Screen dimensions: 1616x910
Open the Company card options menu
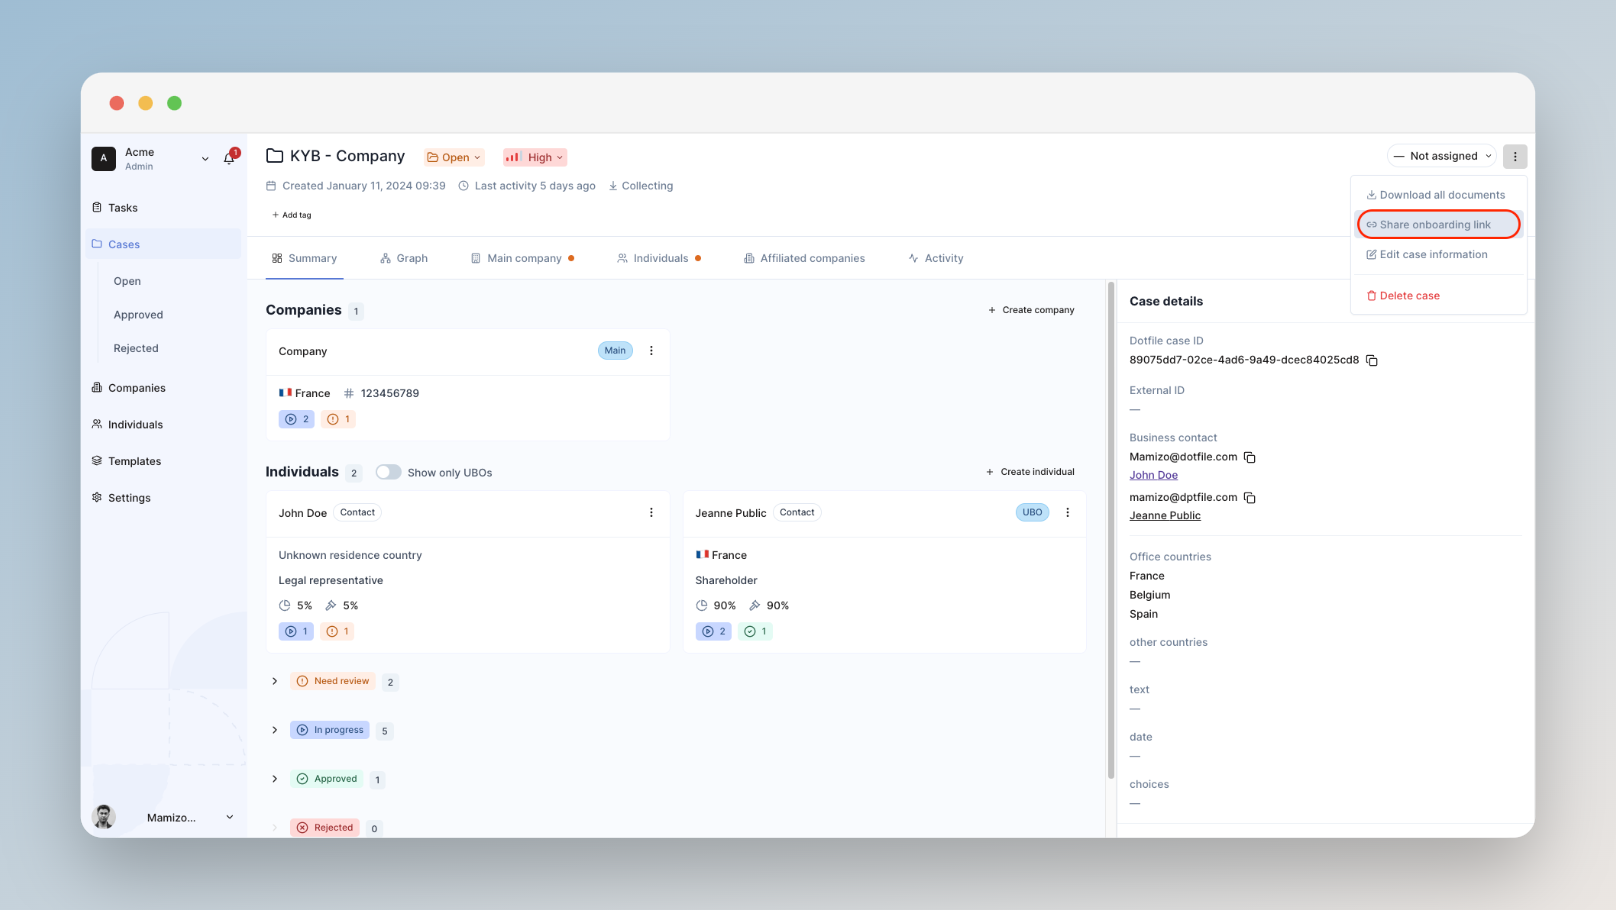tap(651, 350)
